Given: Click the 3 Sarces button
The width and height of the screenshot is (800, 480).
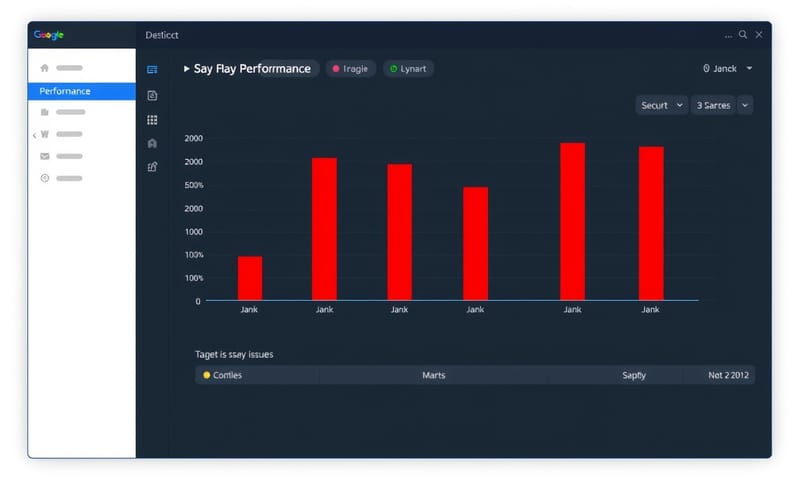Looking at the screenshot, I should click(713, 105).
